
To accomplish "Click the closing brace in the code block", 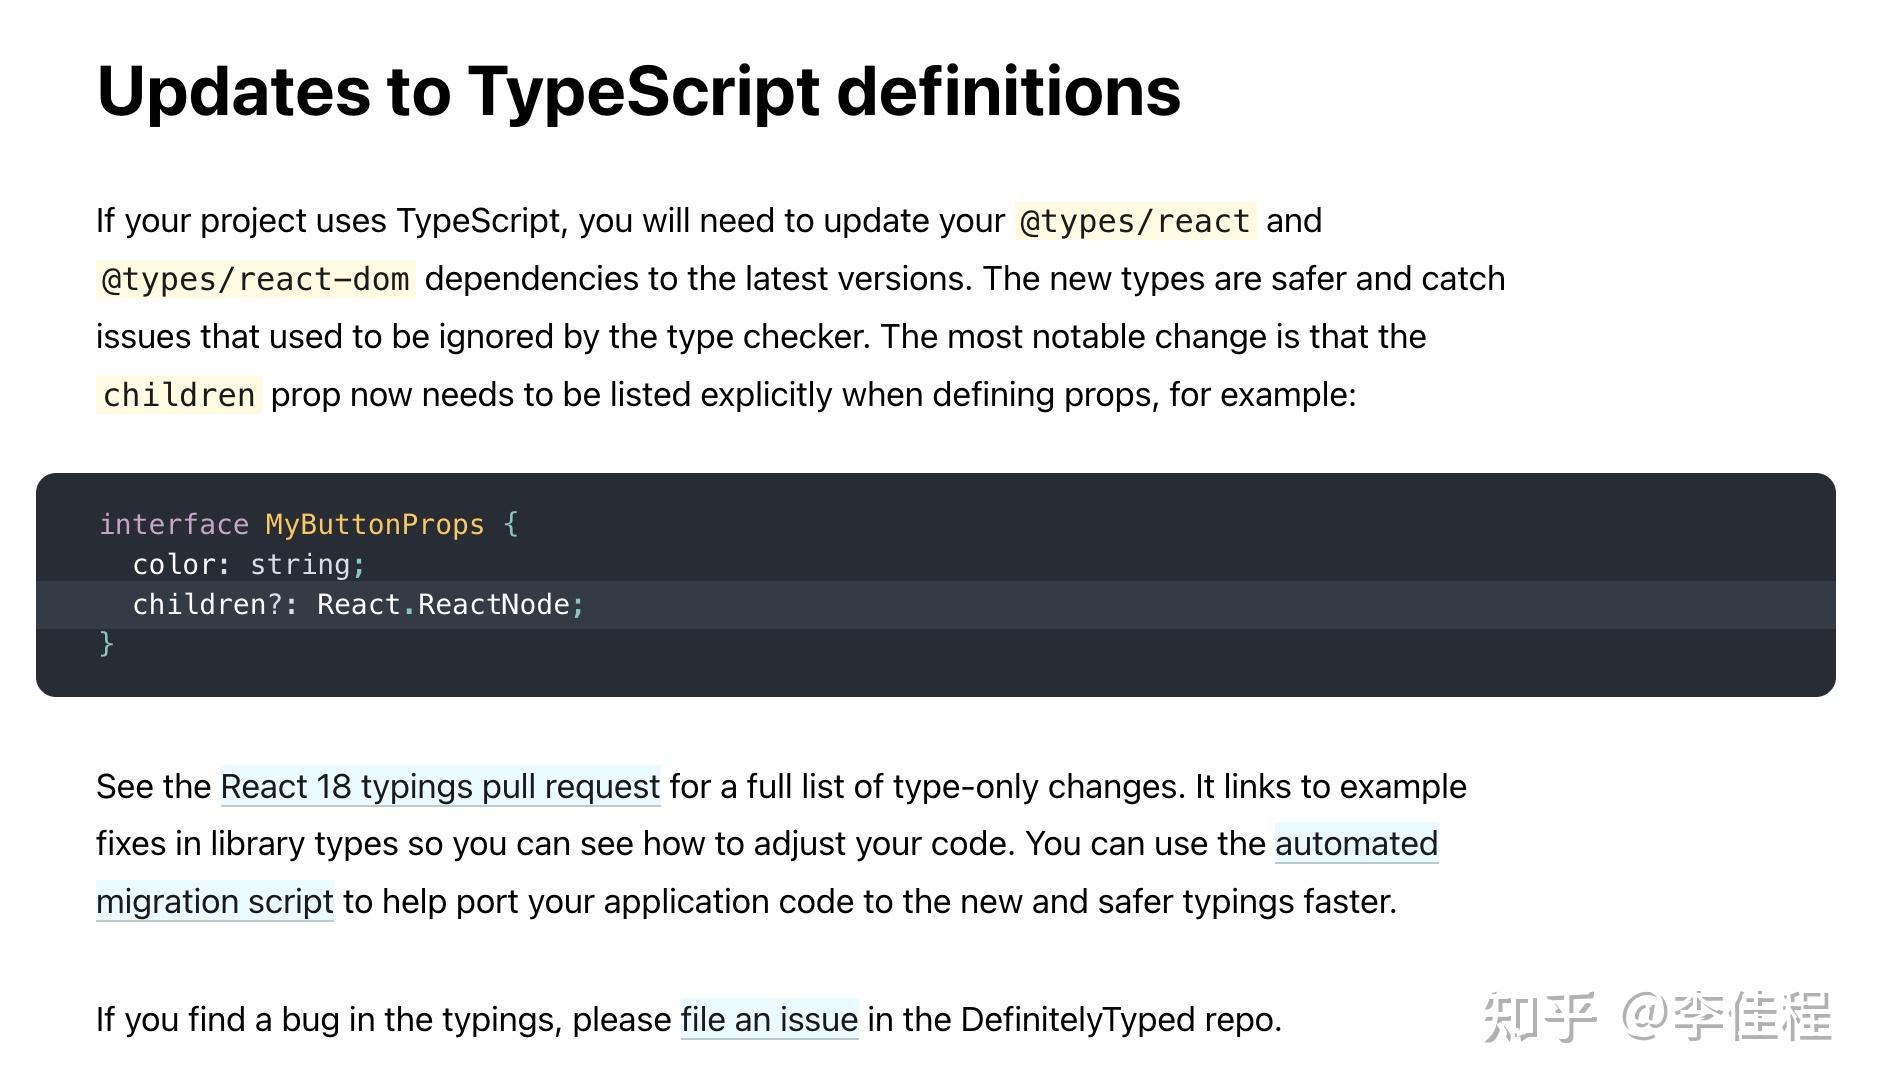I will 107,643.
